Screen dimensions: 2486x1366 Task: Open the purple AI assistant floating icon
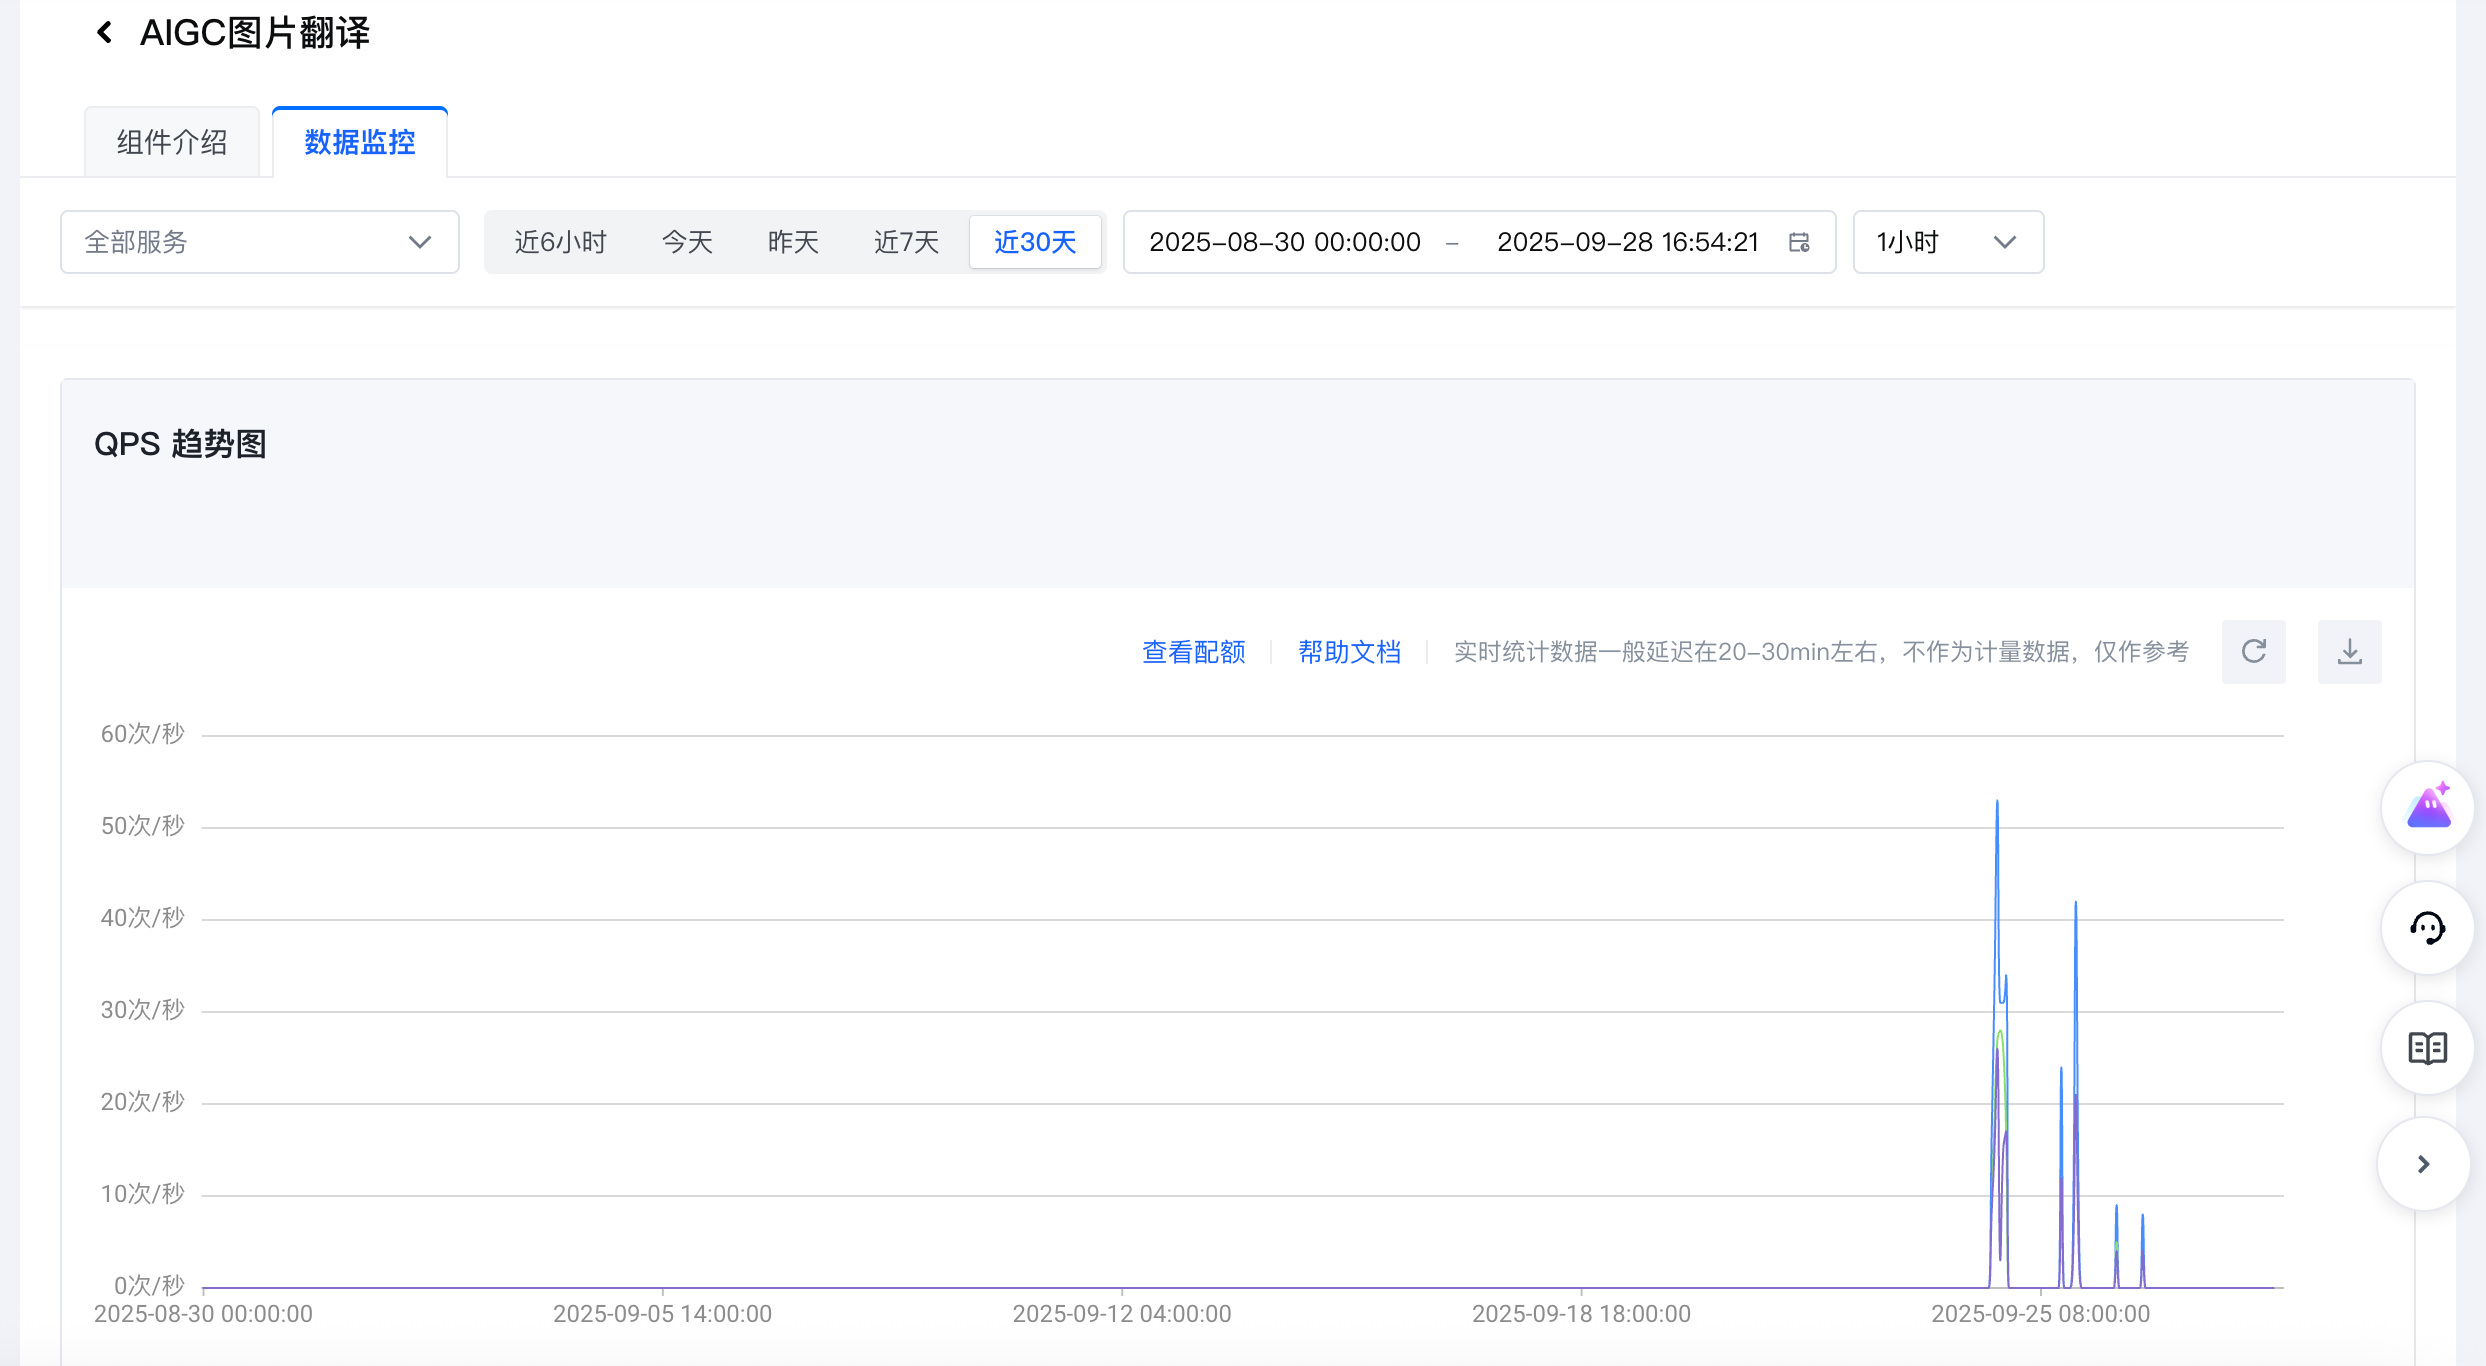pos(2428,808)
